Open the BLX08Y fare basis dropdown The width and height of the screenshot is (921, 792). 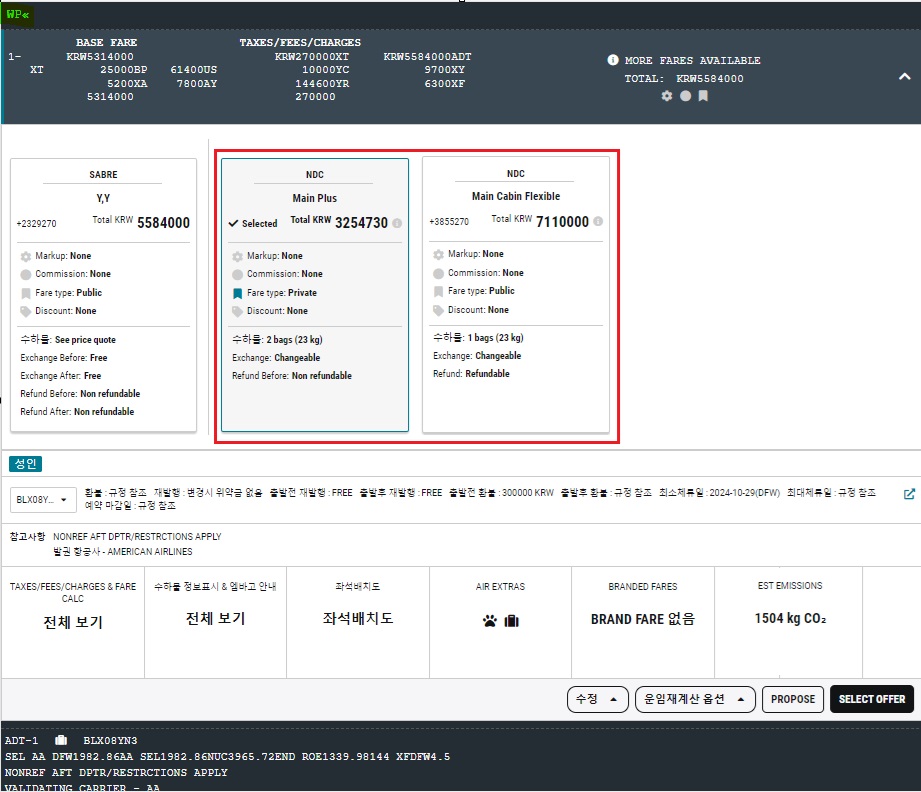click(43, 499)
